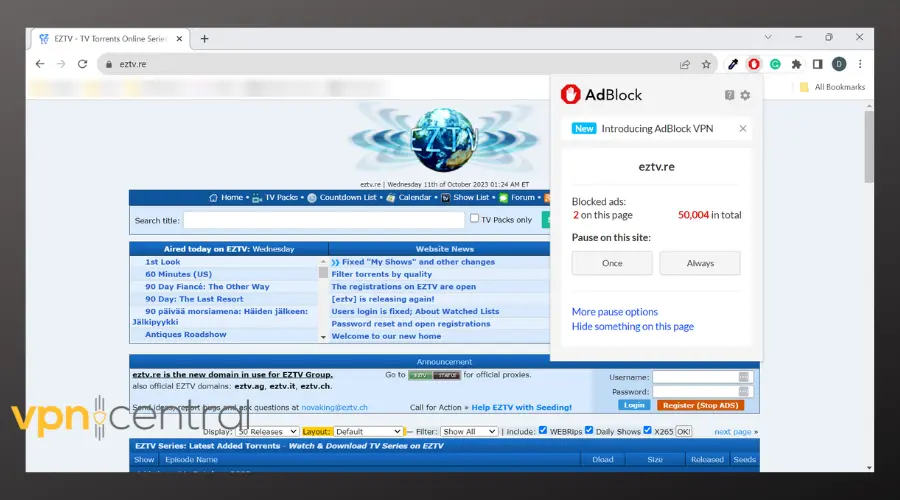View site info lock icon
Viewport: 900px width, 500px height.
[109, 64]
